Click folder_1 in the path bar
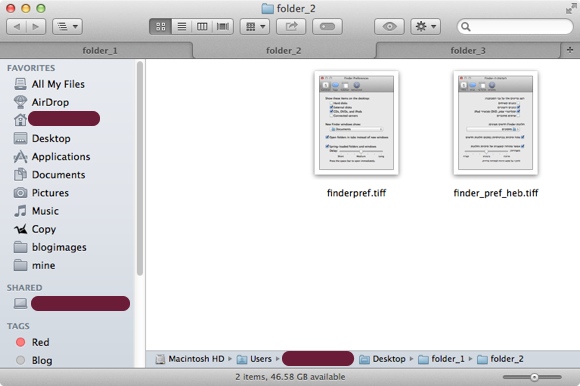 point(441,359)
